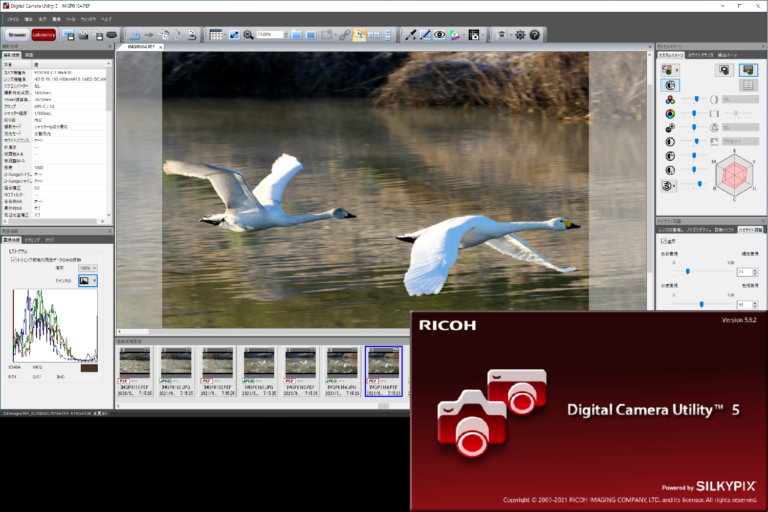Viewport: 768px width, 512px height.
Task: Click the eyedropper on blue square icon
Action: click(x=425, y=35)
